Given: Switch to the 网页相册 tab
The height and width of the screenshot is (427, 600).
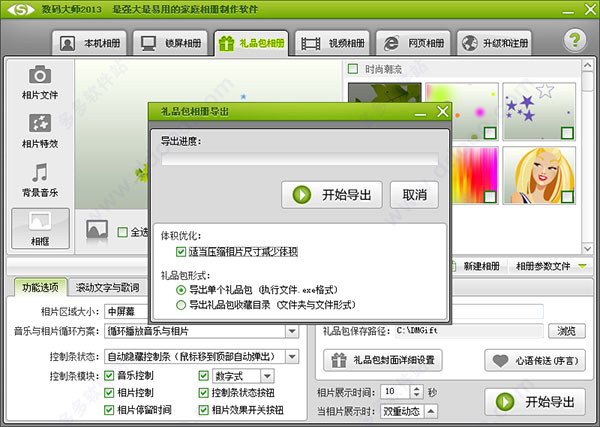Looking at the screenshot, I should tap(413, 43).
